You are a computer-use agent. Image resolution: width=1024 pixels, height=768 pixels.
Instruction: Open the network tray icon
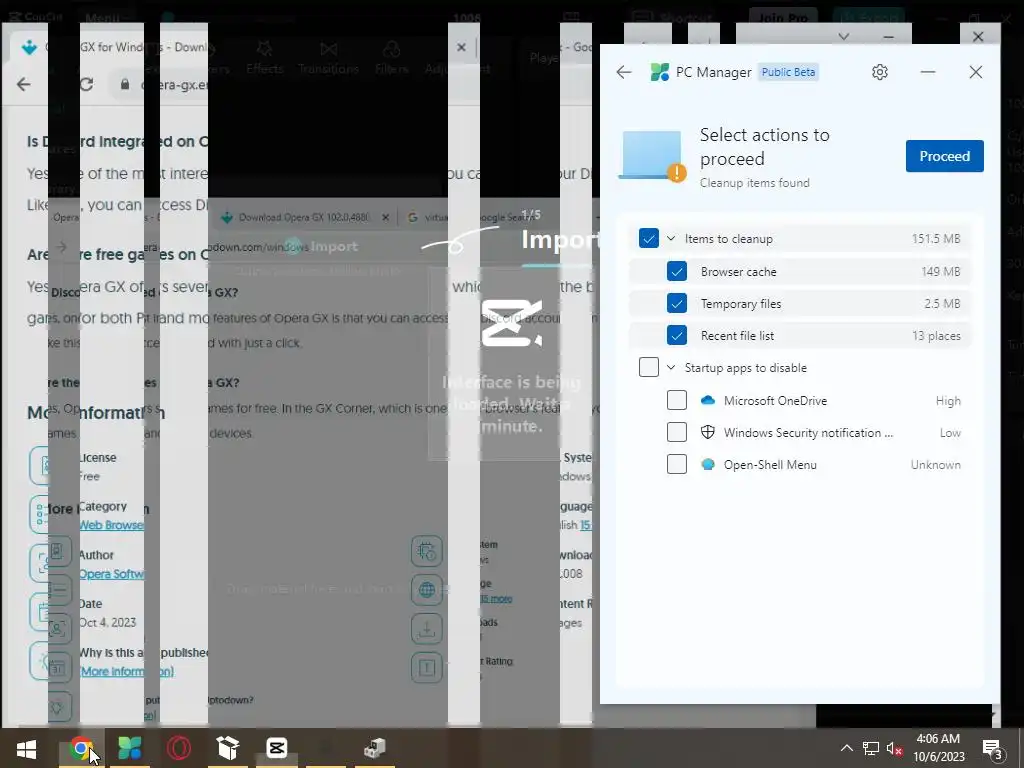(871, 748)
